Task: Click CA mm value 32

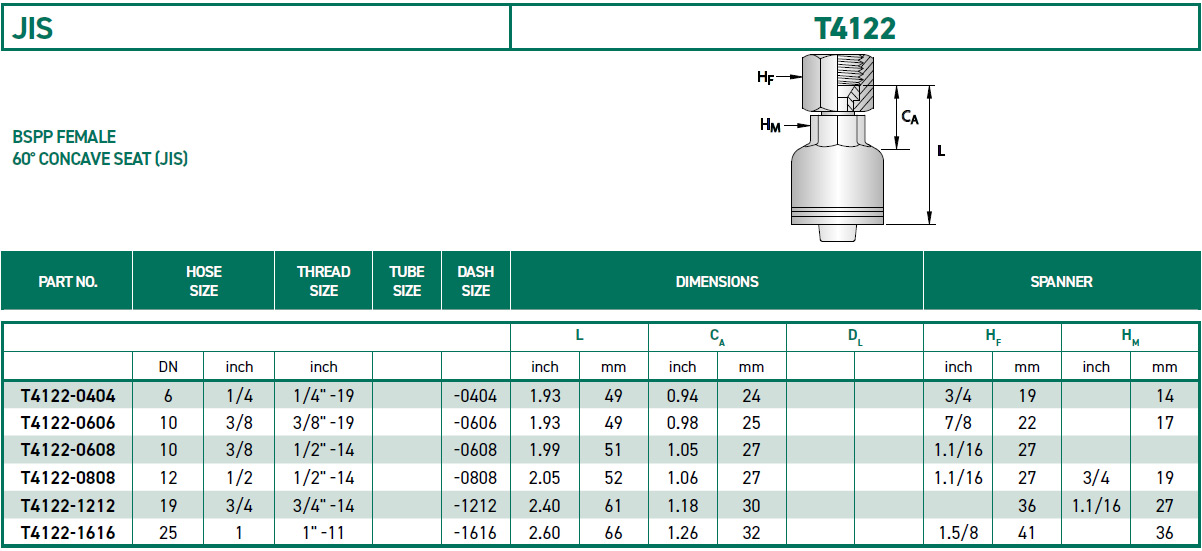Action: [752, 533]
